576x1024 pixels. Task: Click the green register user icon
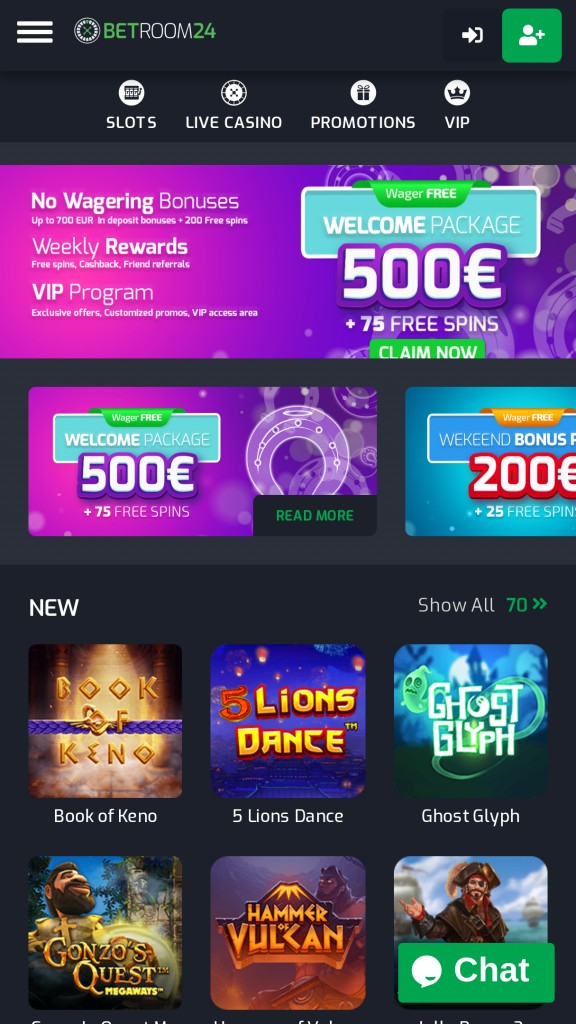point(532,35)
